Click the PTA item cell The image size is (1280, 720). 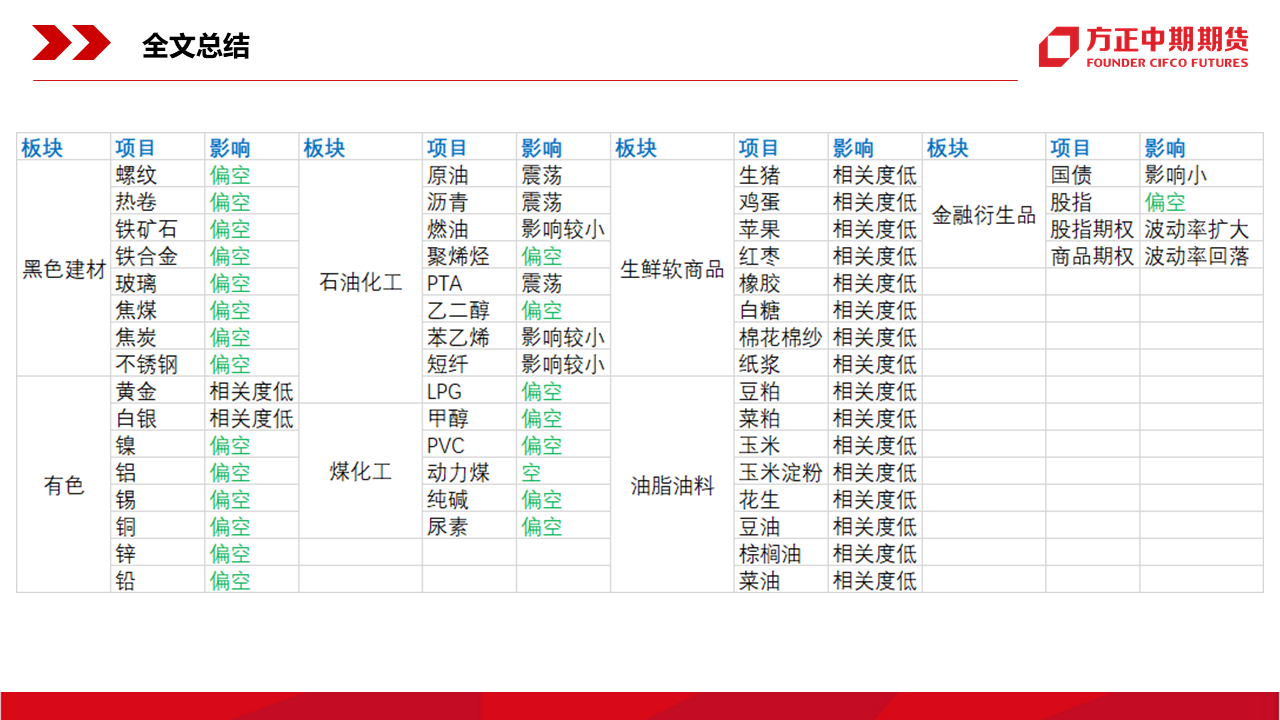(469, 283)
